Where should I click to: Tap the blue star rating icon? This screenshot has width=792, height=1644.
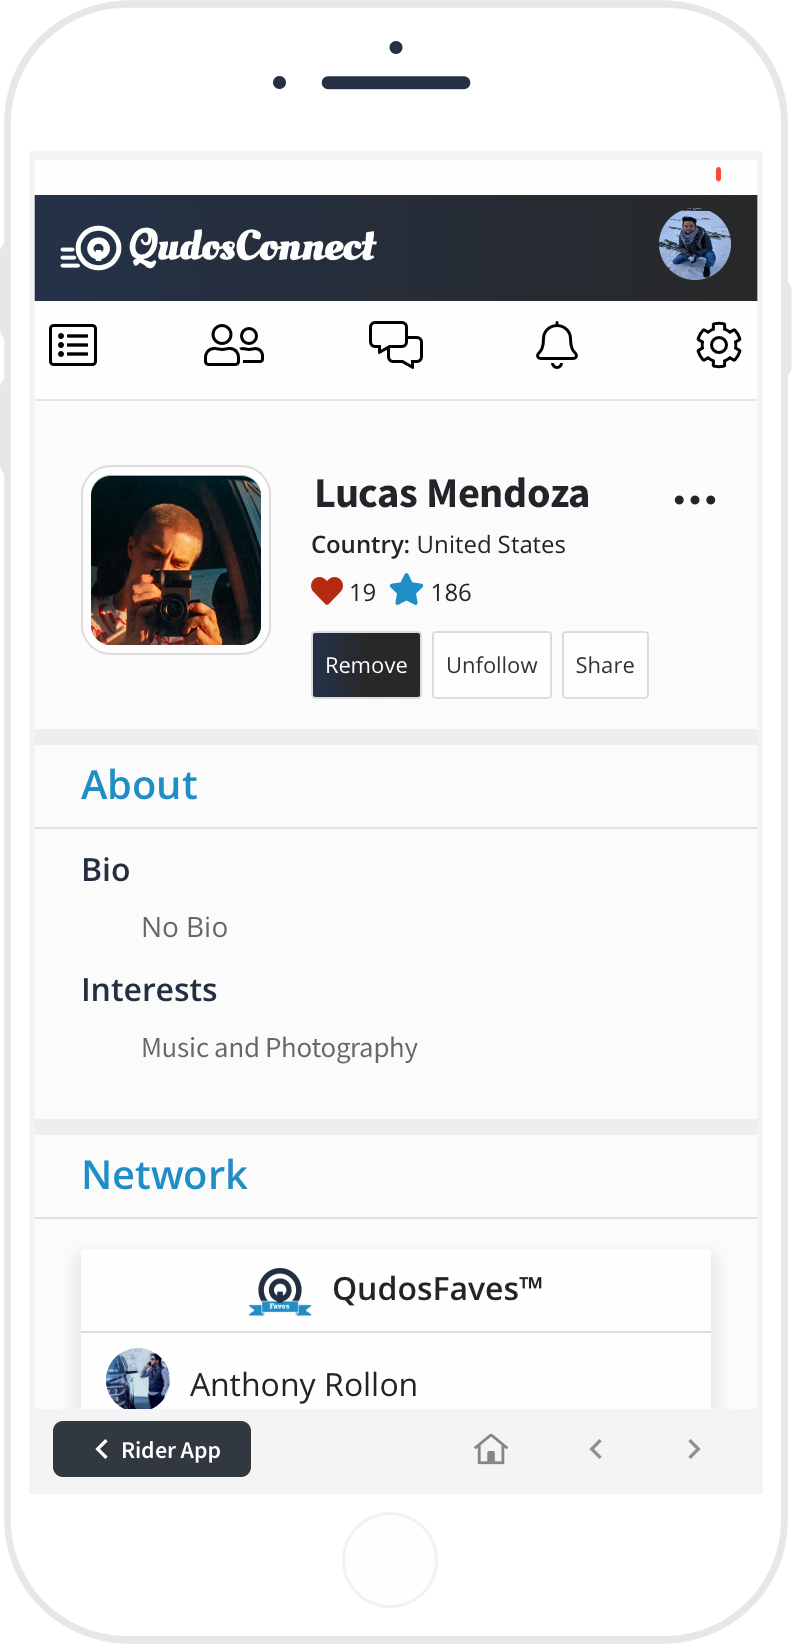[x=407, y=591]
